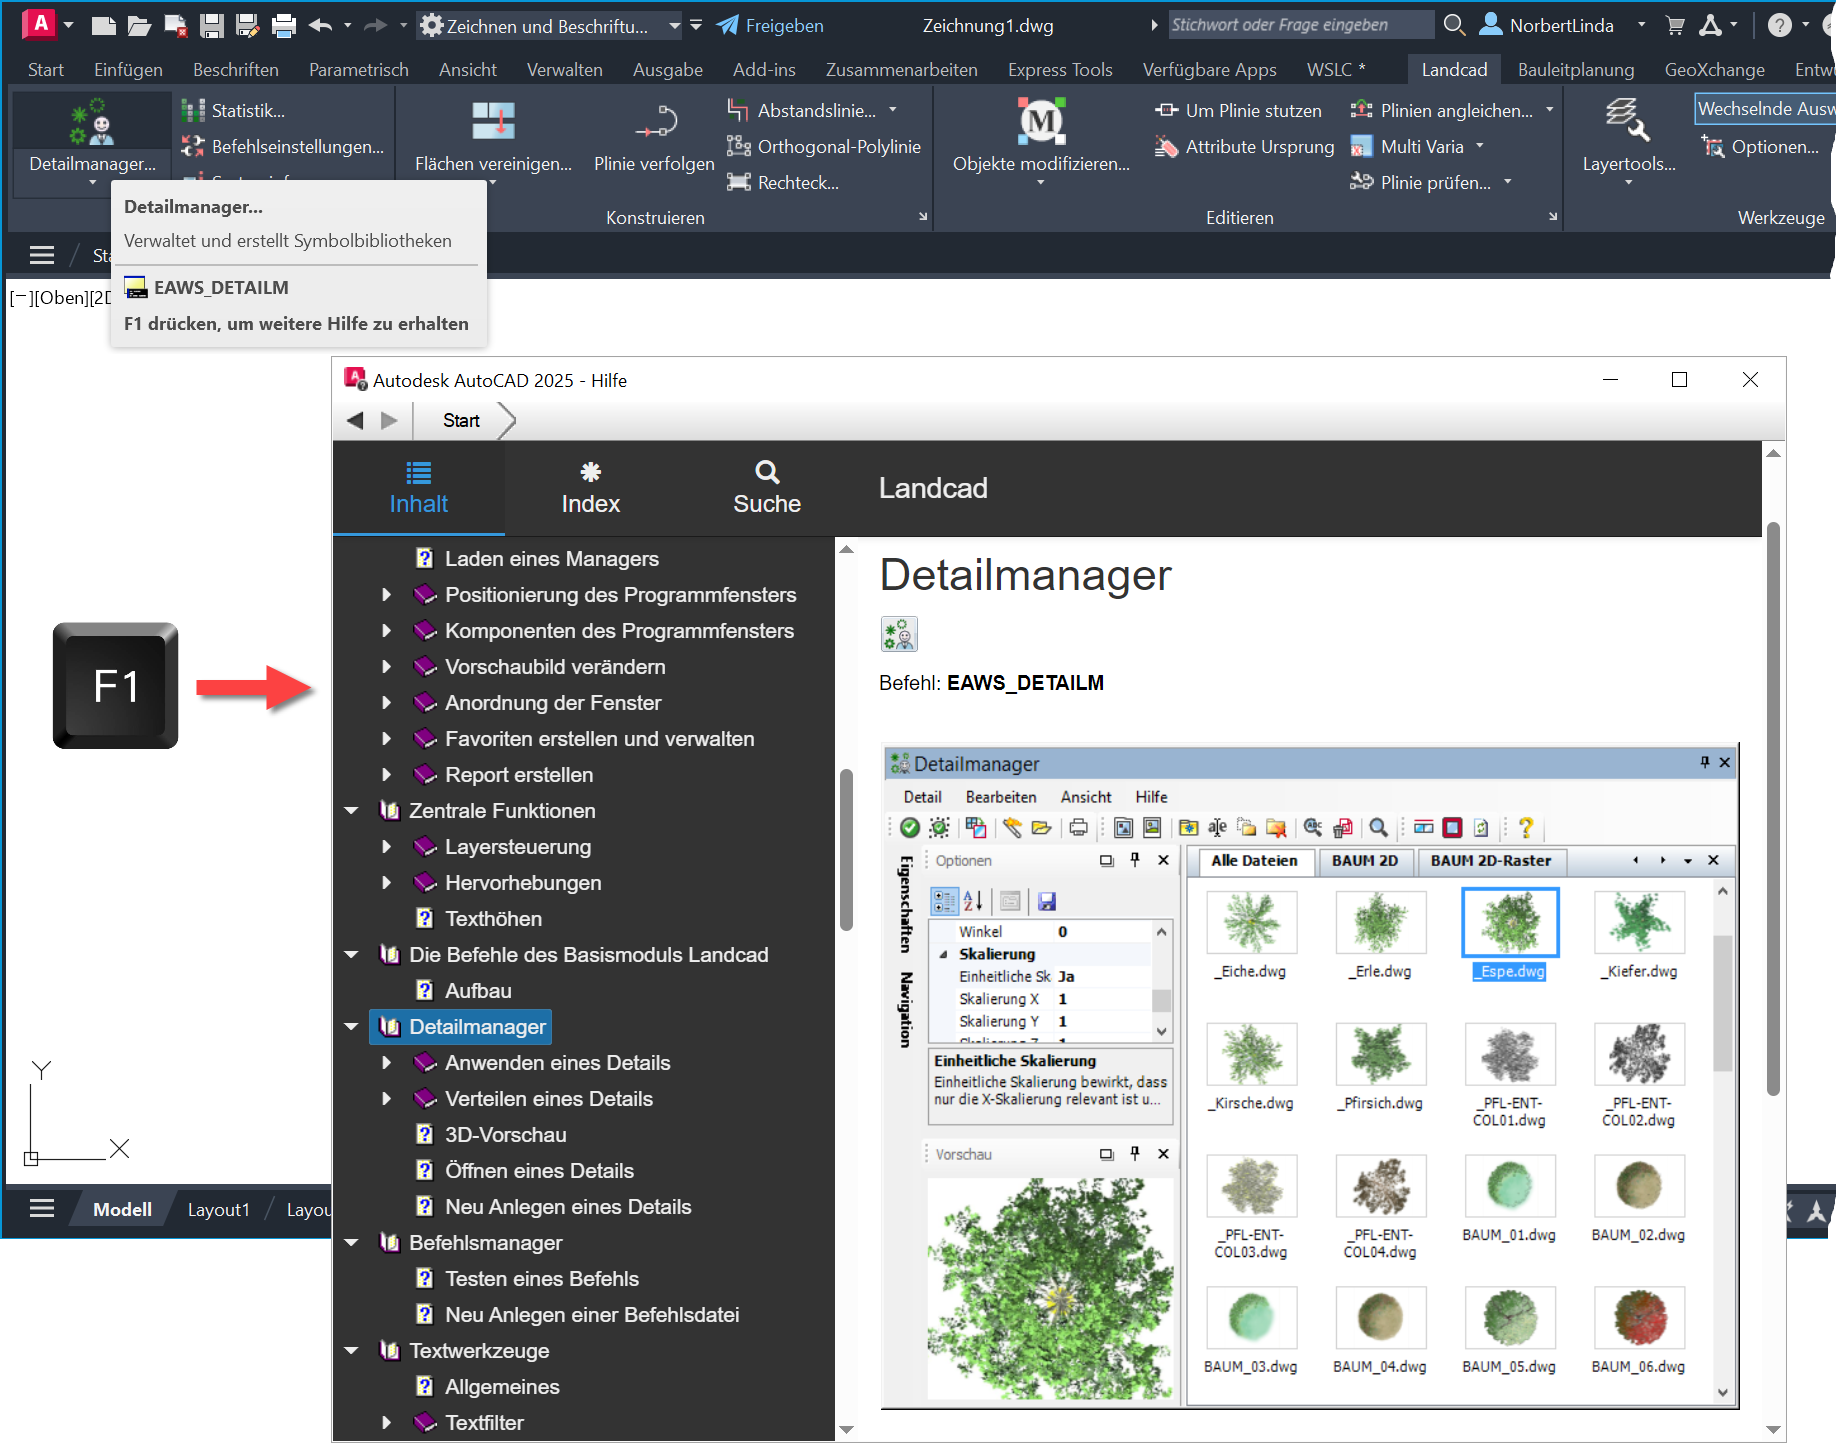The height and width of the screenshot is (1443, 1836).
Task: Collapse the Befehlsmanager tree section
Action: (x=352, y=1243)
